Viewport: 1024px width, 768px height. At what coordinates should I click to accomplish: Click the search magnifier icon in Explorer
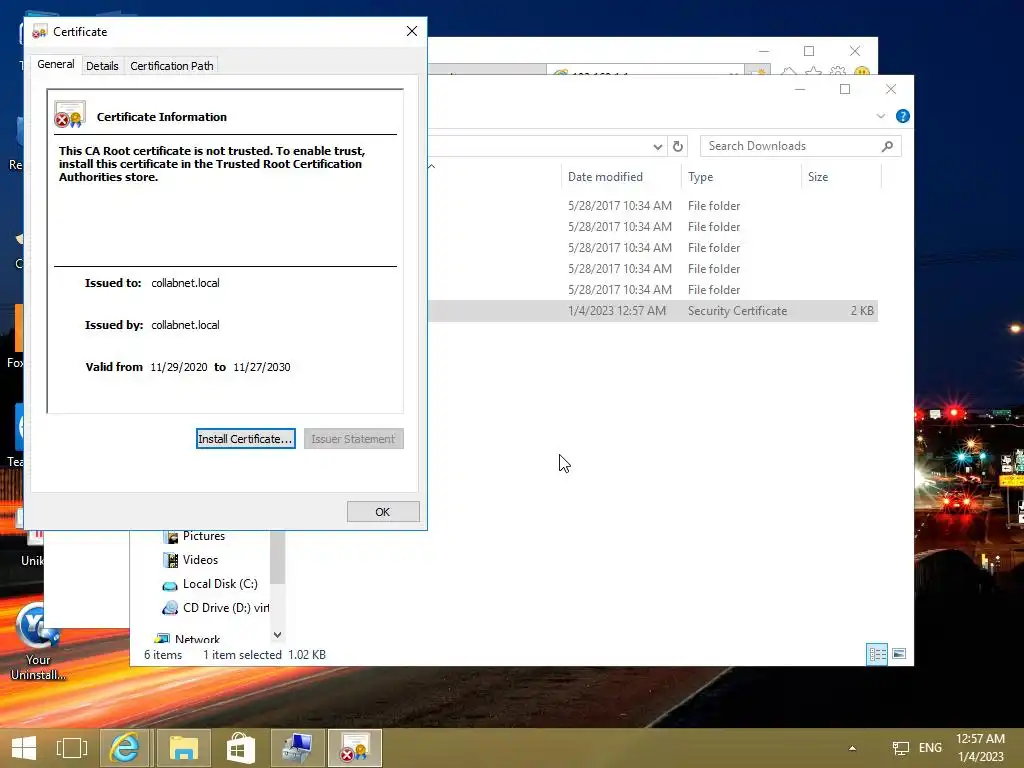(888, 146)
